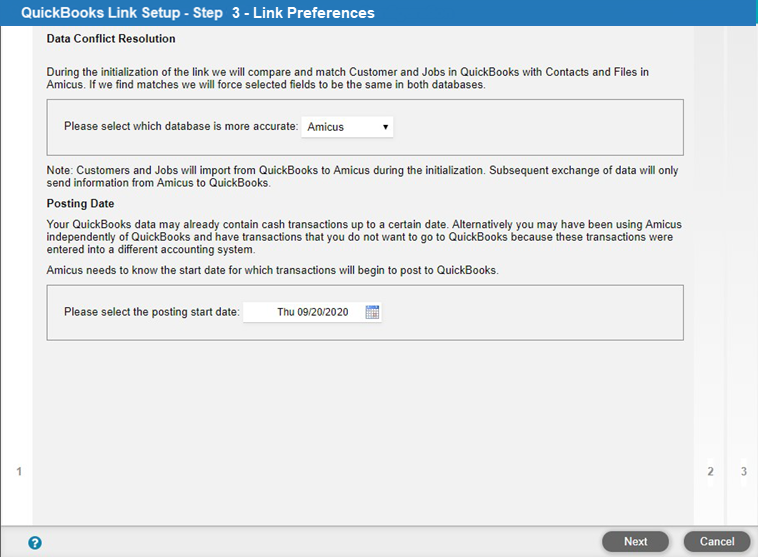Go to wizard step 1 panel
Image resolution: width=758 pixels, height=557 pixels.
click(17, 276)
